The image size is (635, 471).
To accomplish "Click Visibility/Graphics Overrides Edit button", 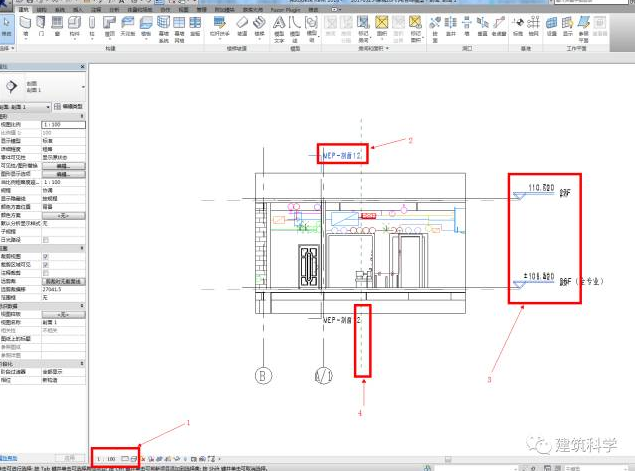I will click(64, 166).
